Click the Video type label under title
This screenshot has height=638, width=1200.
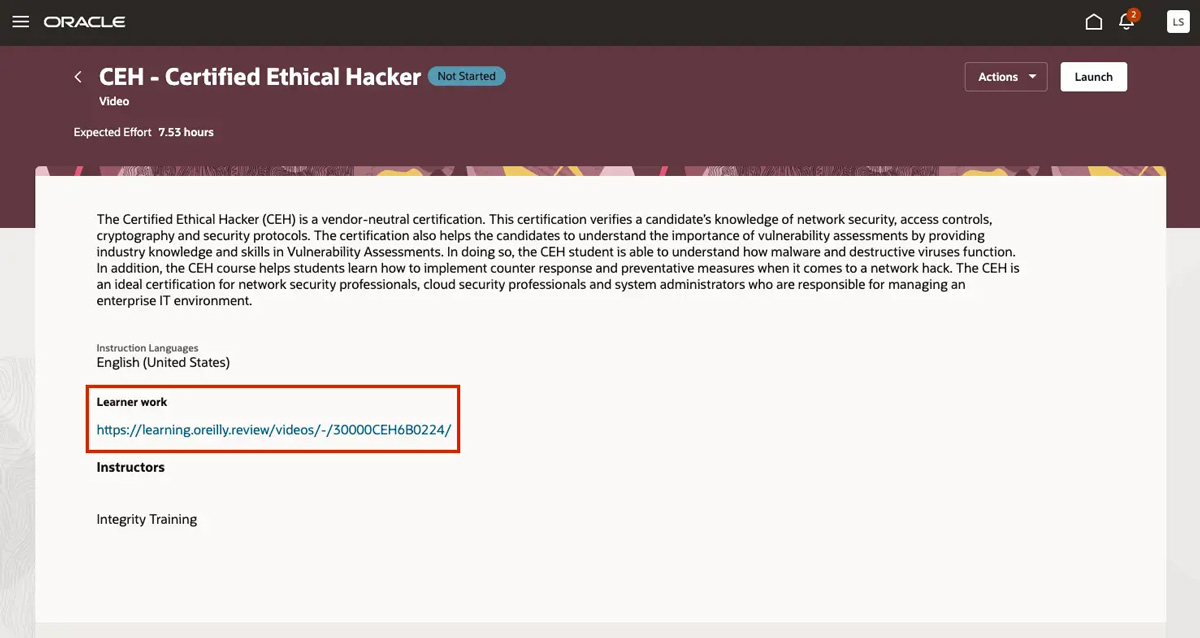click(x=114, y=101)
